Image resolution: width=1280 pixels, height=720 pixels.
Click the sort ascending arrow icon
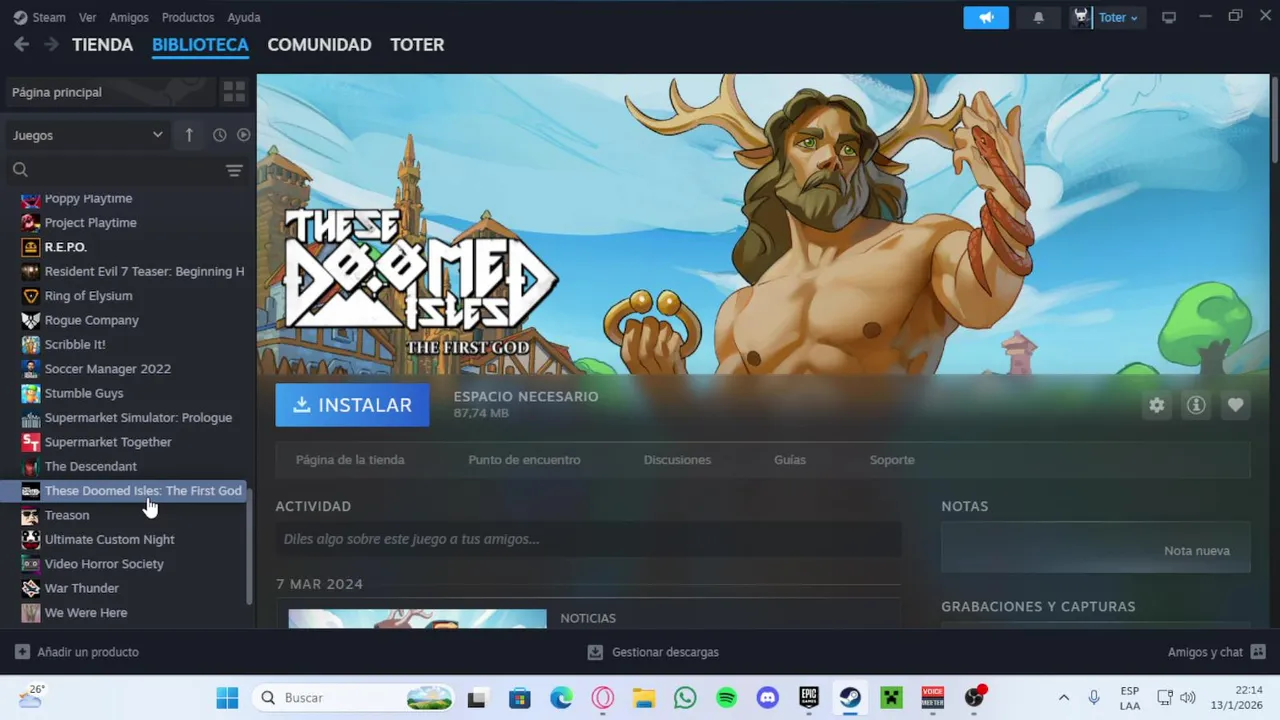pyautogui.click(x=189, y=135)
